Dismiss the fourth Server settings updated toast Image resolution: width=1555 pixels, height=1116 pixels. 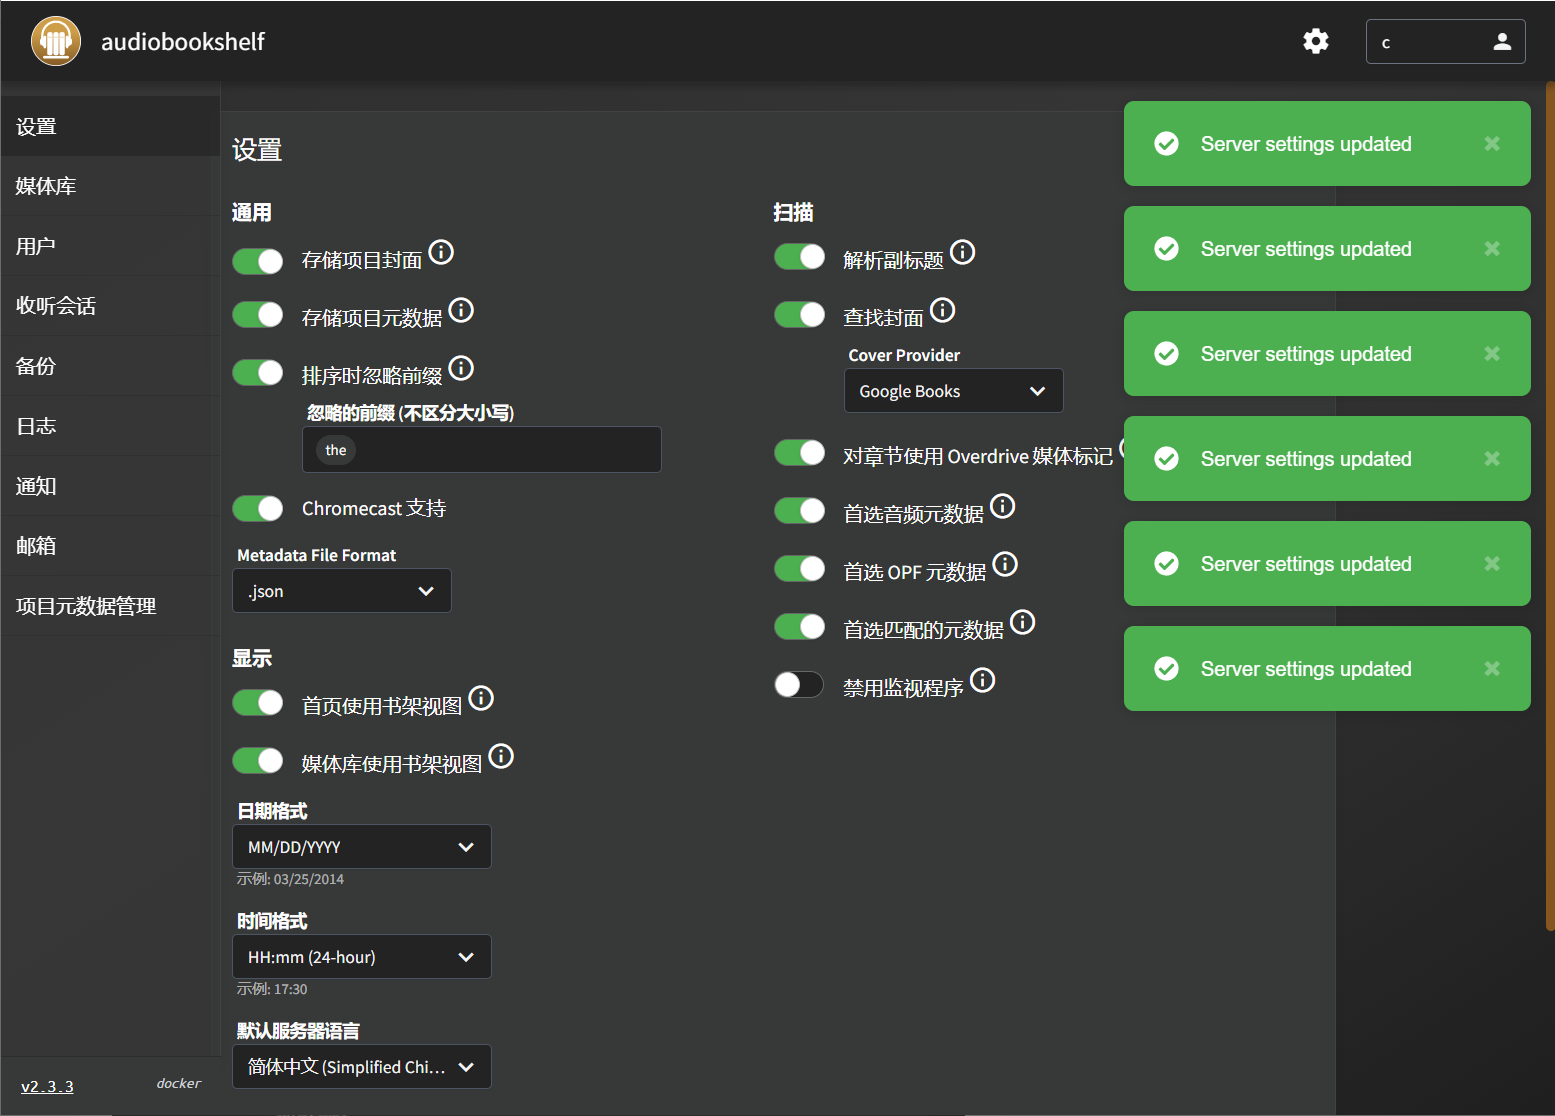[x=1492, y=458]
